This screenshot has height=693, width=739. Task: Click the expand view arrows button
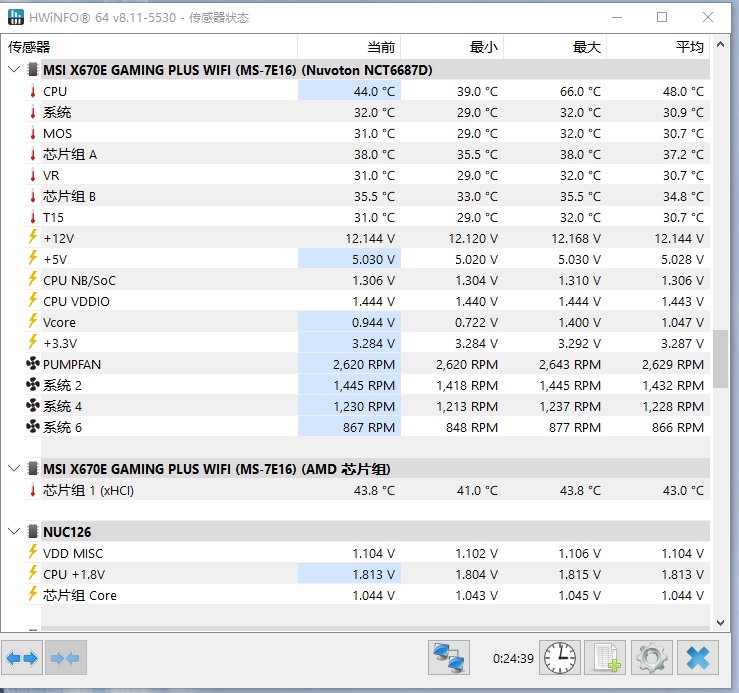pyautogui.click(x=22, y=658)
